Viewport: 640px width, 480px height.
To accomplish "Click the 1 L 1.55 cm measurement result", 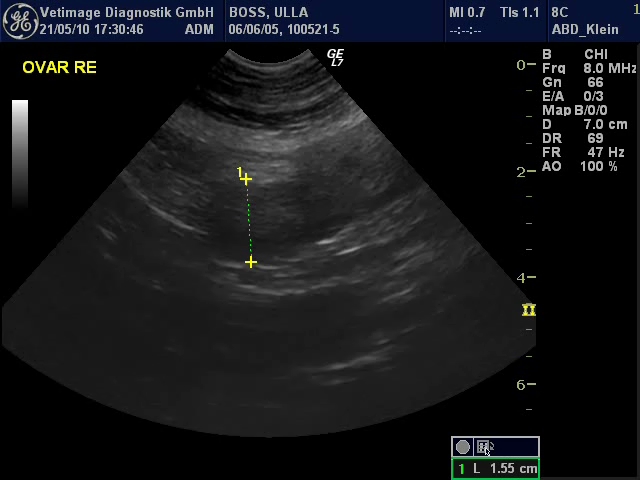I will [x=496, y=469].
